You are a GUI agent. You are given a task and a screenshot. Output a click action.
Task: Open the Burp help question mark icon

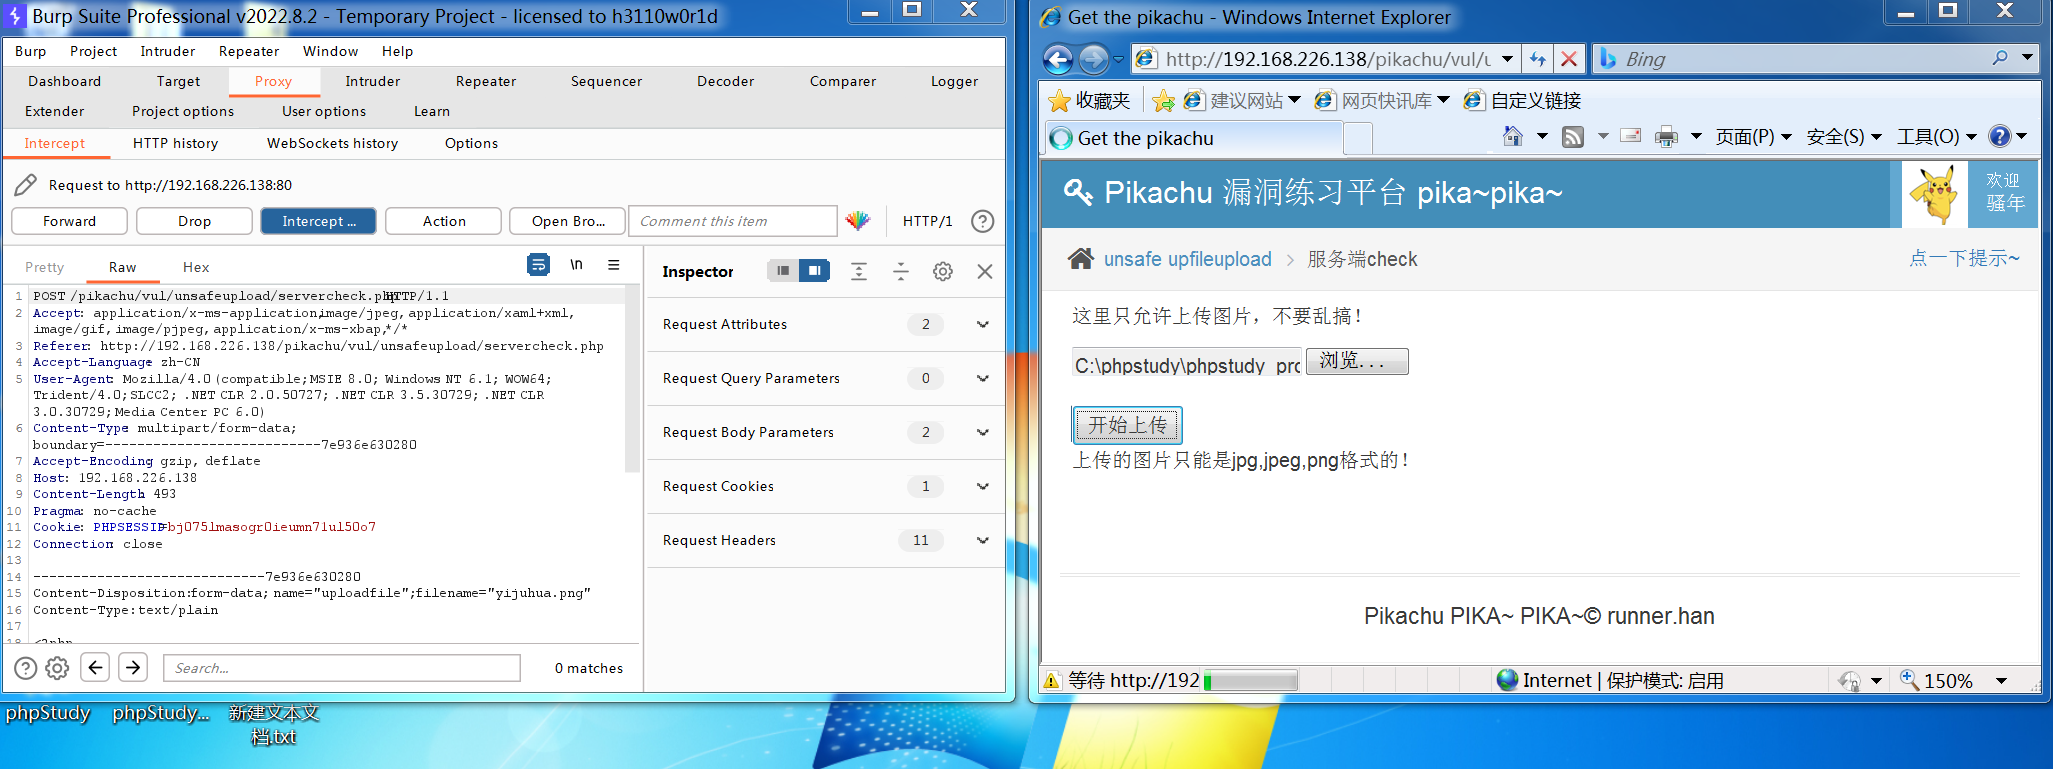pyautogui.click(x=983, y=221)
